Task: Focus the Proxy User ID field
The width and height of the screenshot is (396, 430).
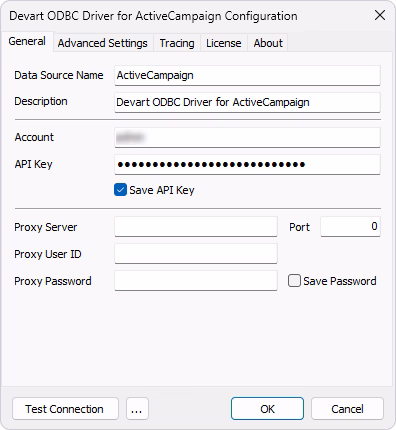Action: click(196, 254)
